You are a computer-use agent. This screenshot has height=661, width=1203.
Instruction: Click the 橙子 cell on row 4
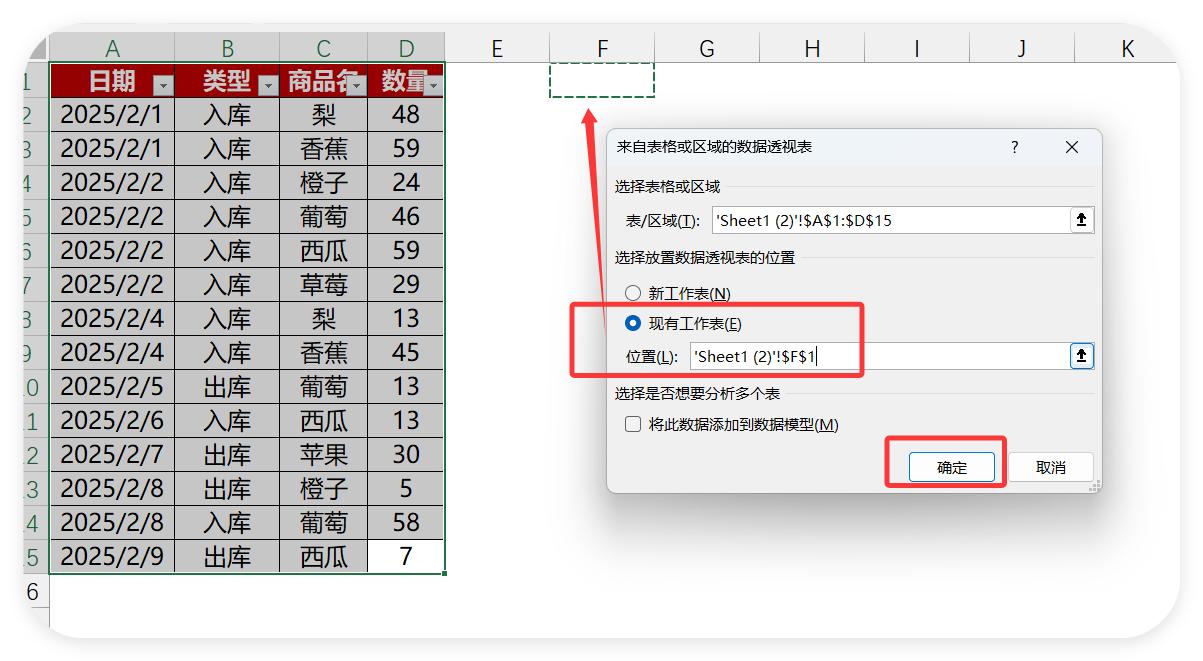(324, 182)
